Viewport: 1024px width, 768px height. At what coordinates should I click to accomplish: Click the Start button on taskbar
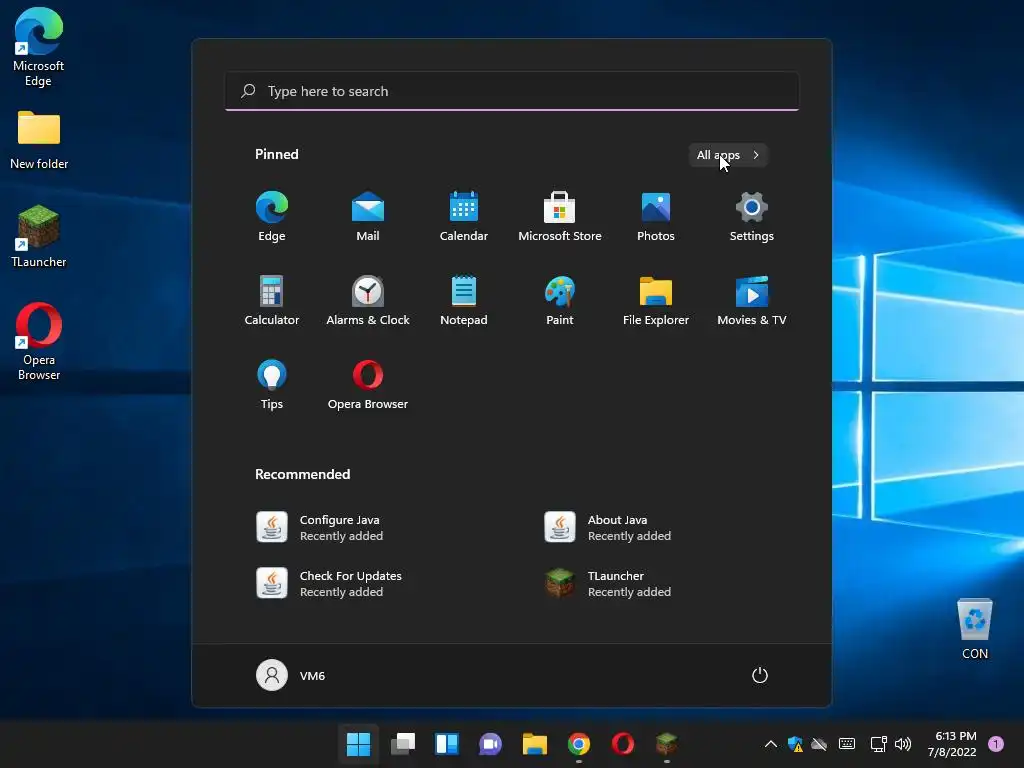(x=359, y=744)
